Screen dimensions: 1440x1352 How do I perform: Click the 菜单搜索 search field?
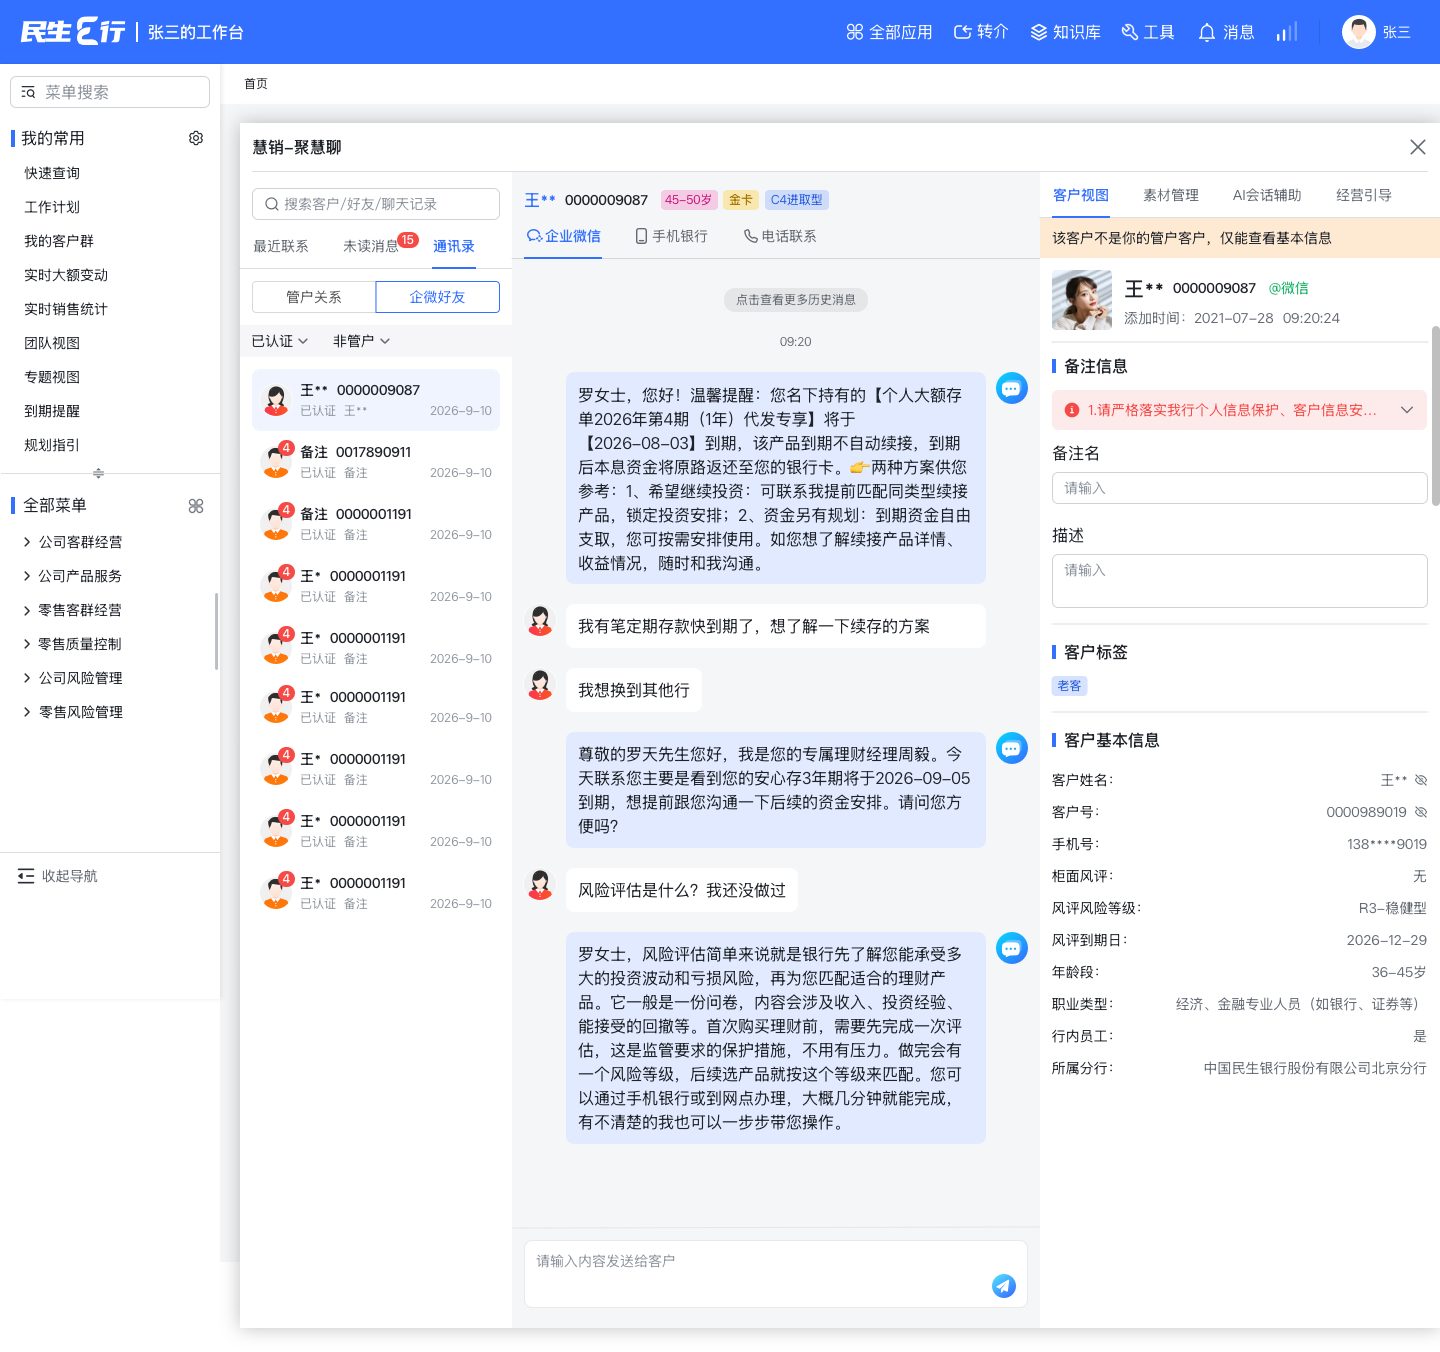coord(110,92)
